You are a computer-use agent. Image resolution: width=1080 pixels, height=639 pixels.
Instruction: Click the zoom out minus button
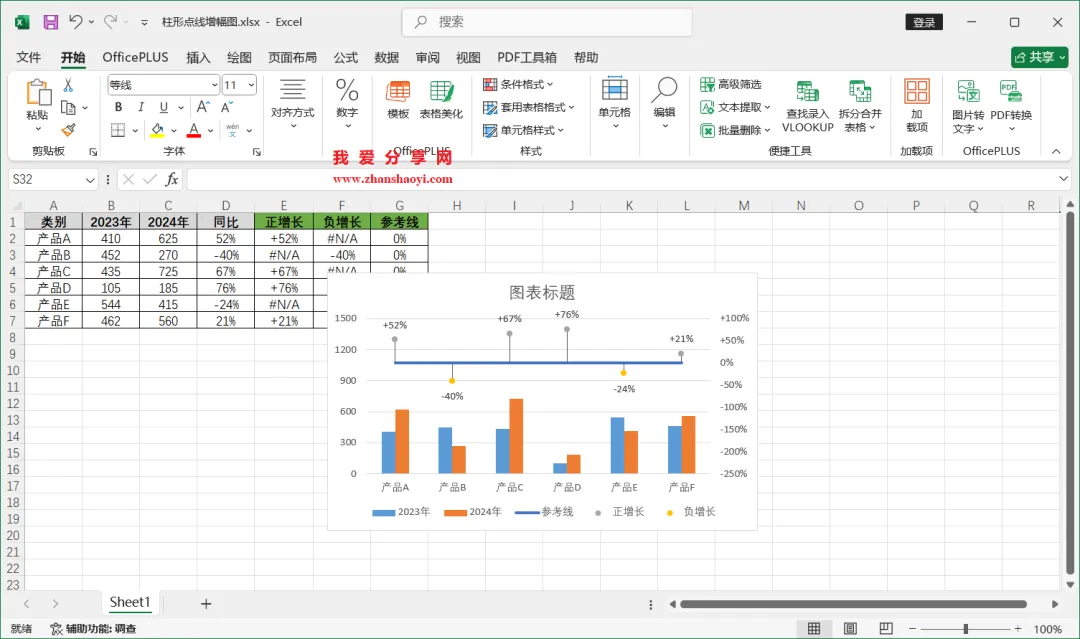coord(912,629)
